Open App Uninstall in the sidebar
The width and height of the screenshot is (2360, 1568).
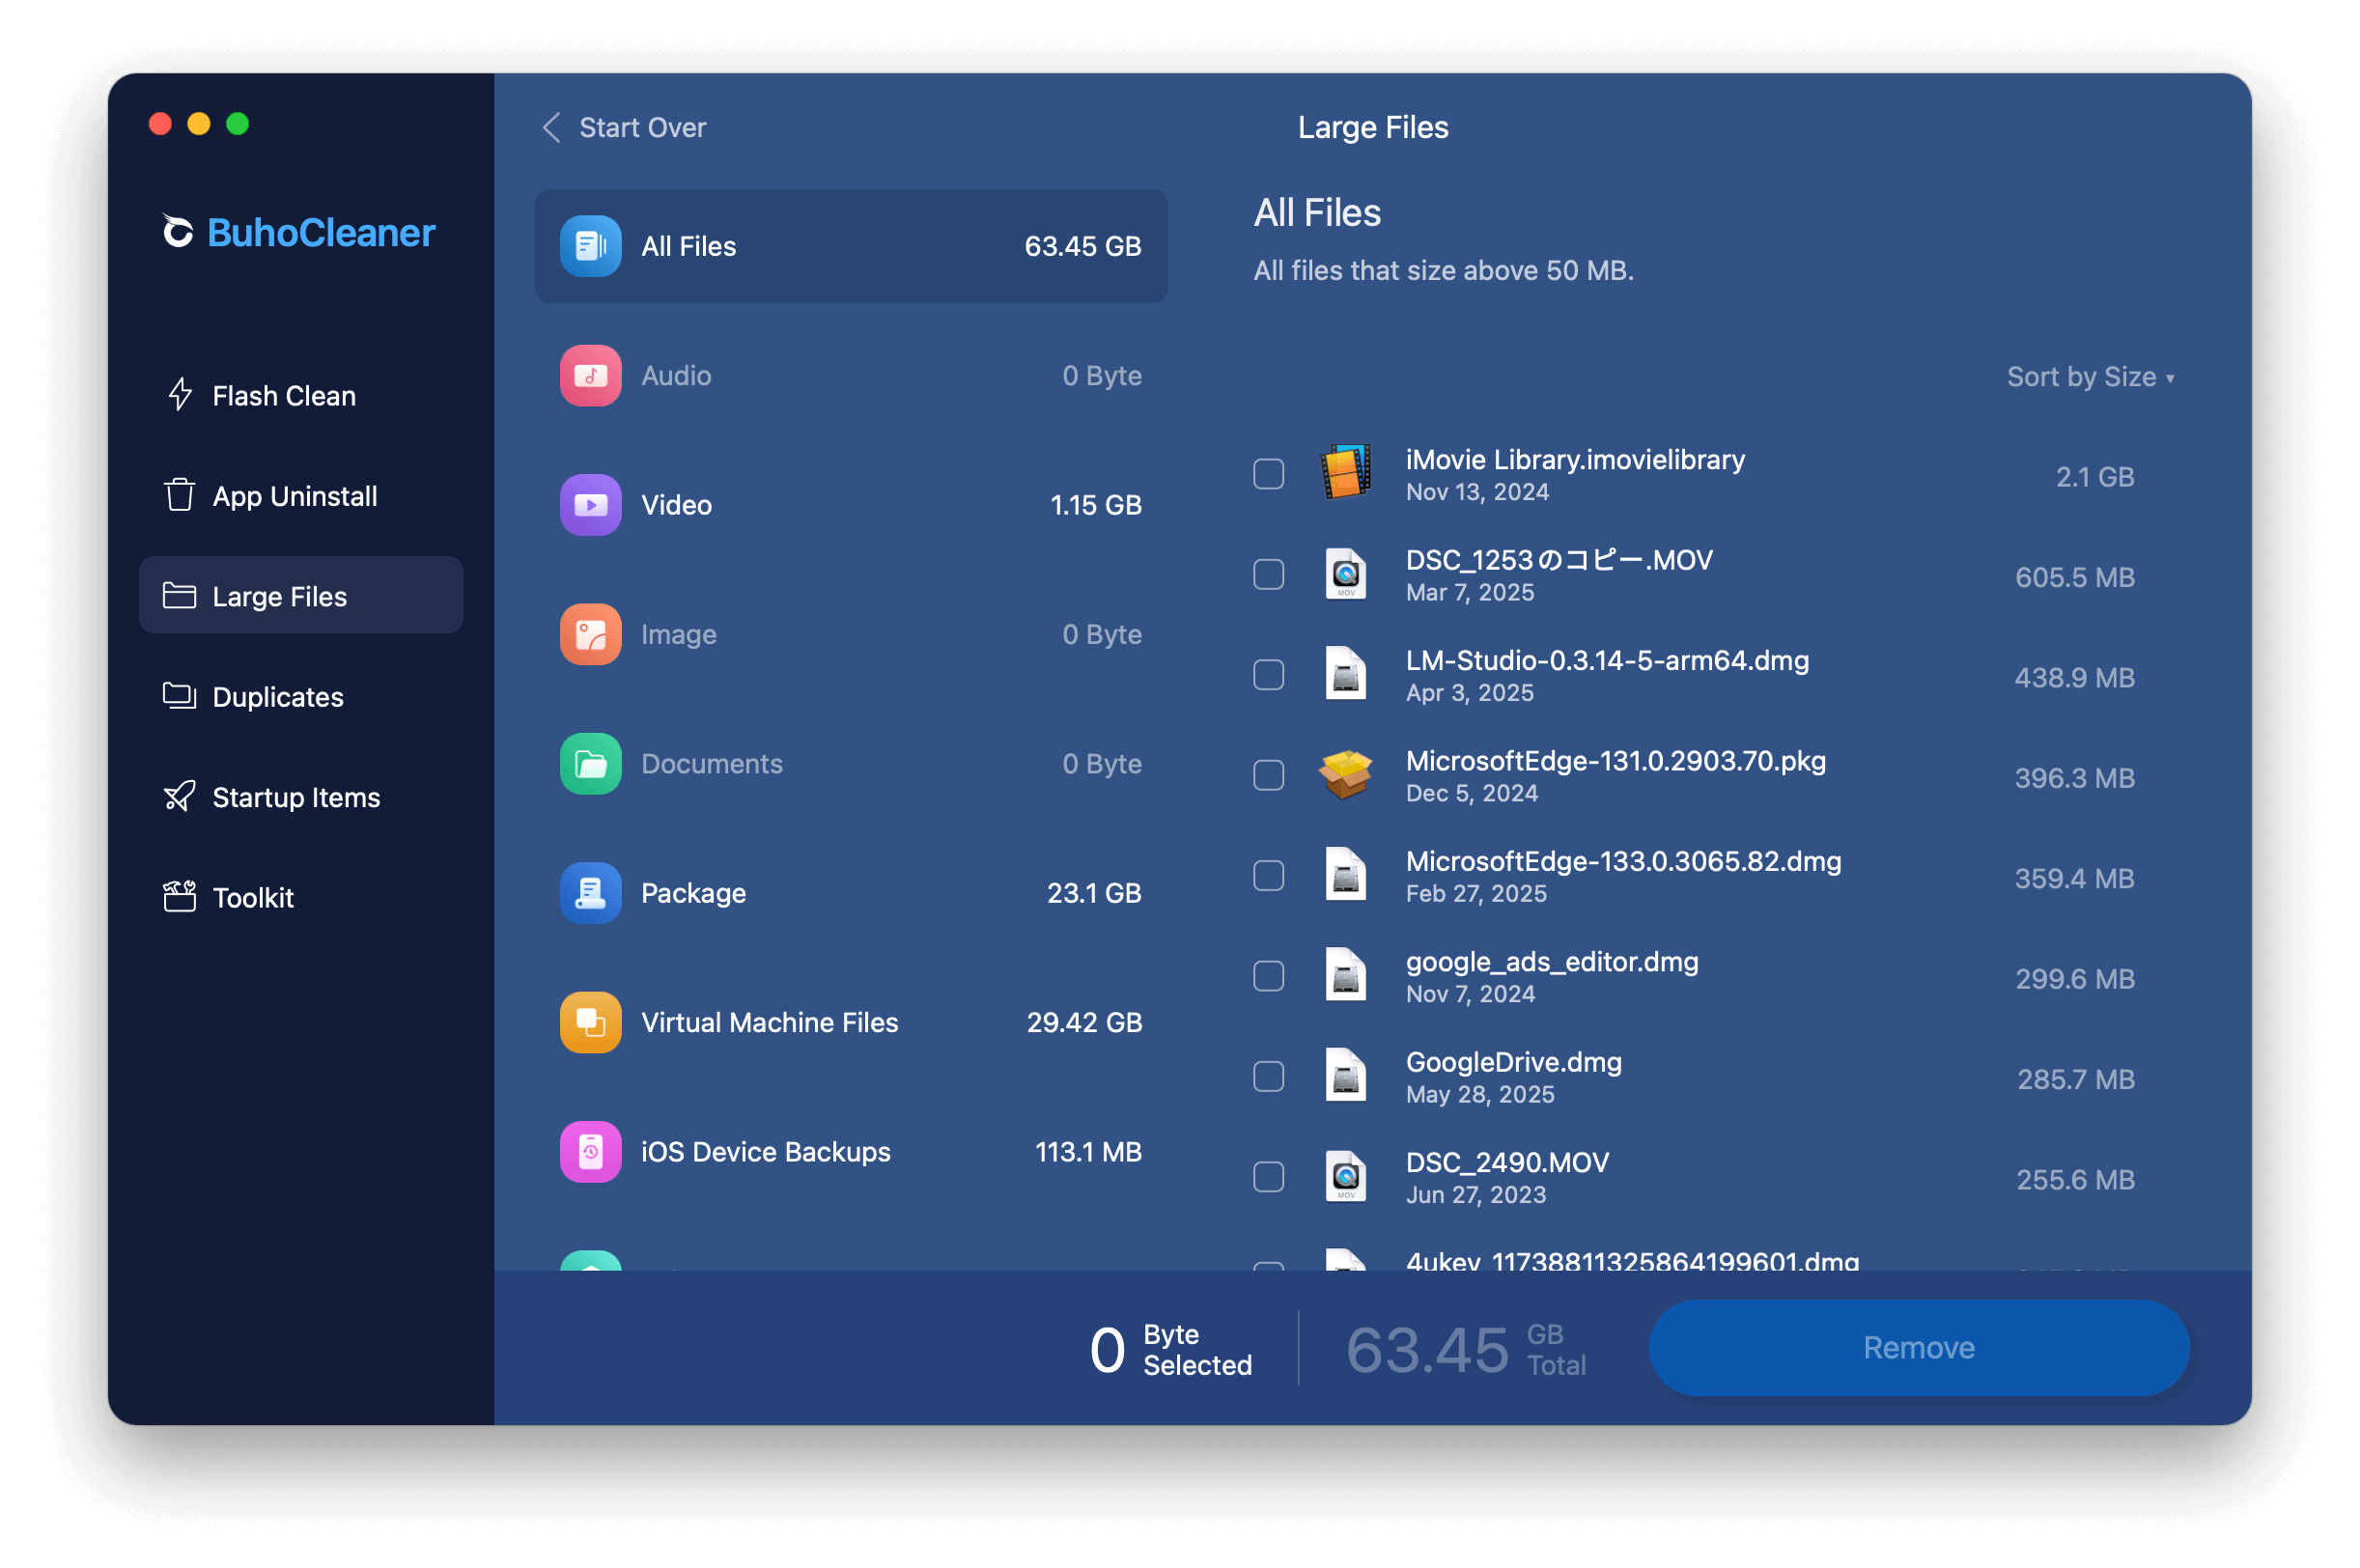pos(300,495)
